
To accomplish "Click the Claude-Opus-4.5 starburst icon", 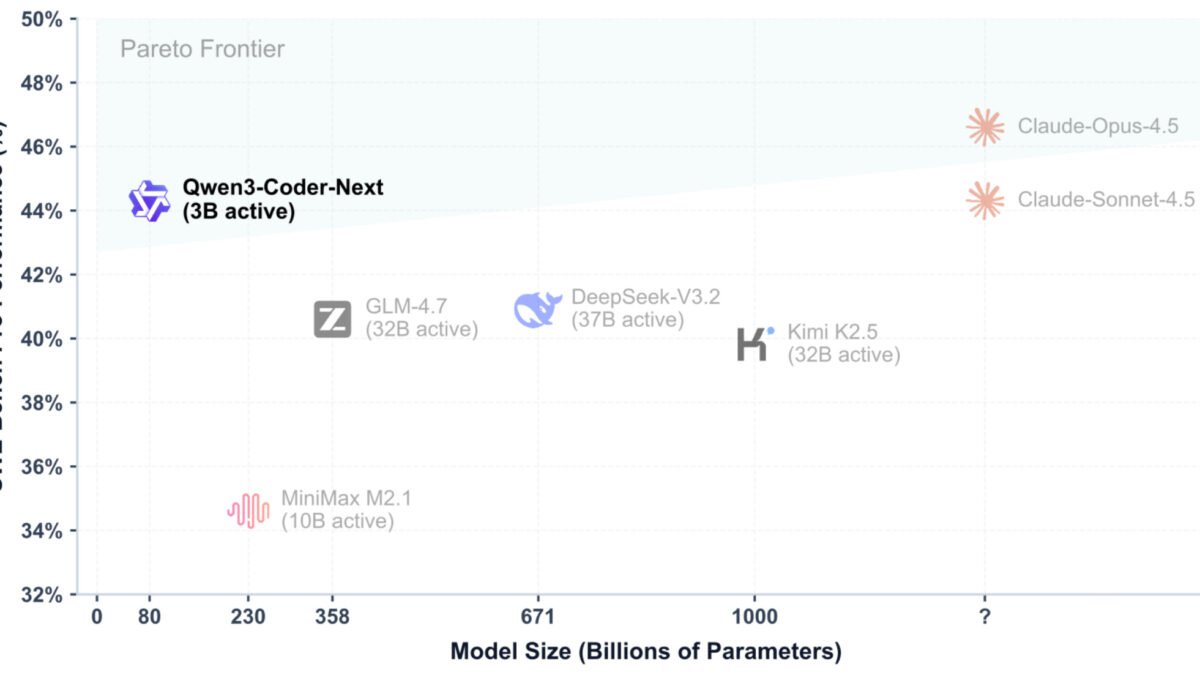I will tap(985, 127).
